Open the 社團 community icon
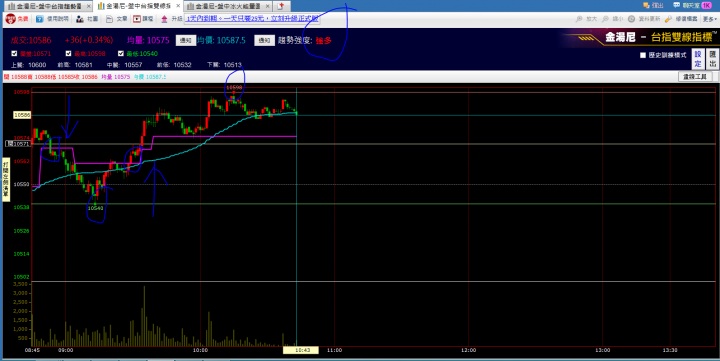The width and height of the screenshot is (720, 361). (80, 19)
